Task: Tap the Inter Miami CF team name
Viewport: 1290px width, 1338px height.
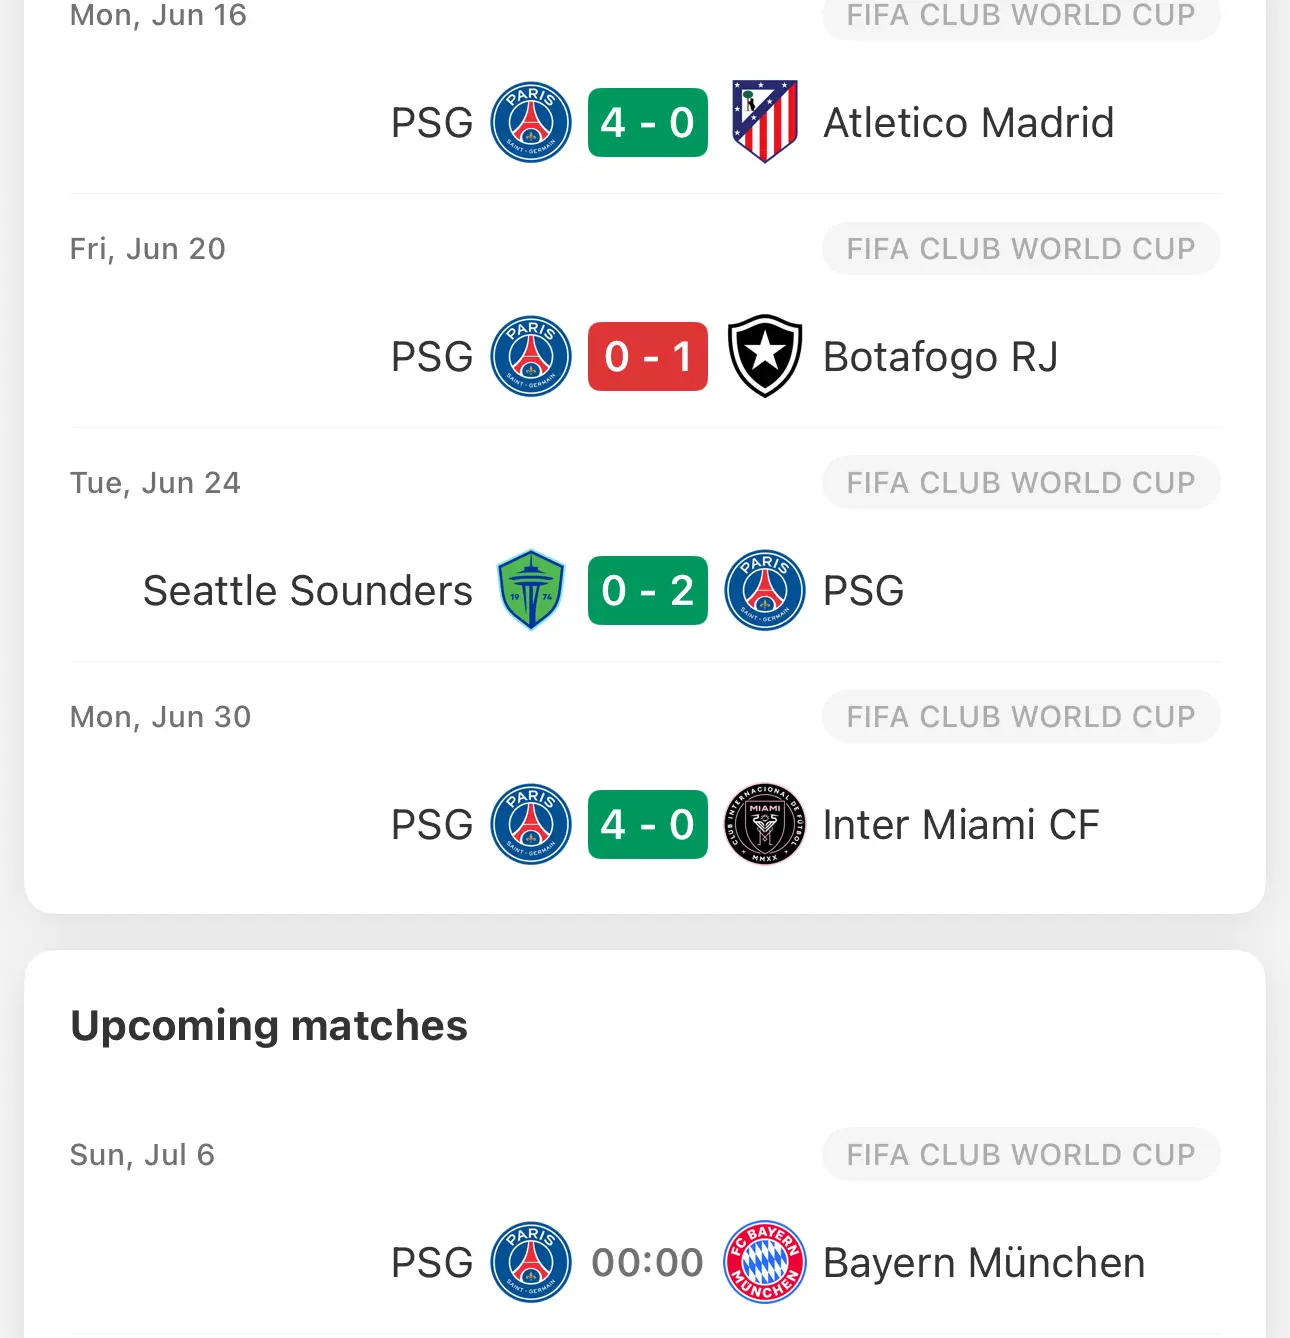Action: pyautogui.click(x=961, y=825)
